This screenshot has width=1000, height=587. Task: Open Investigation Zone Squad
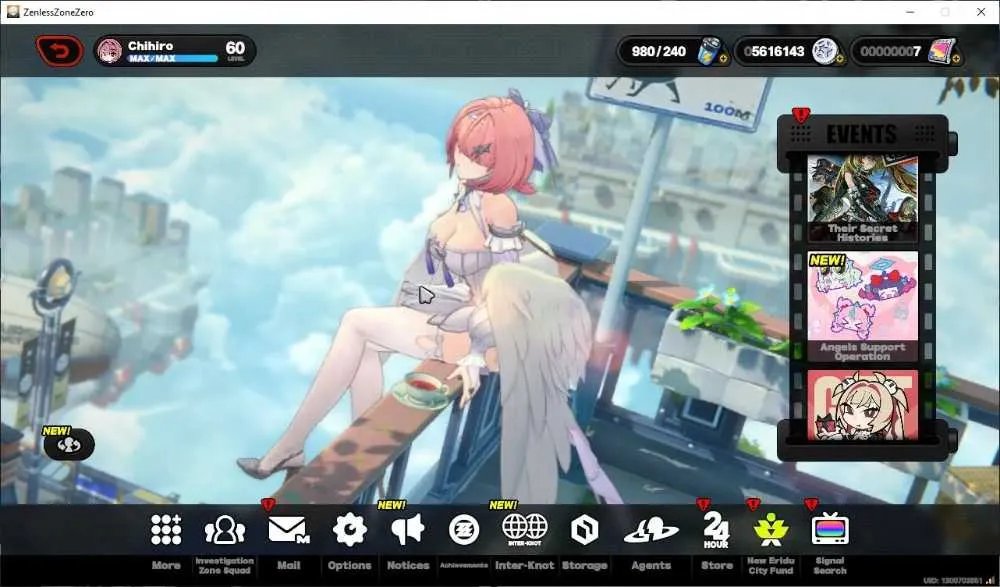pos(224,530)
